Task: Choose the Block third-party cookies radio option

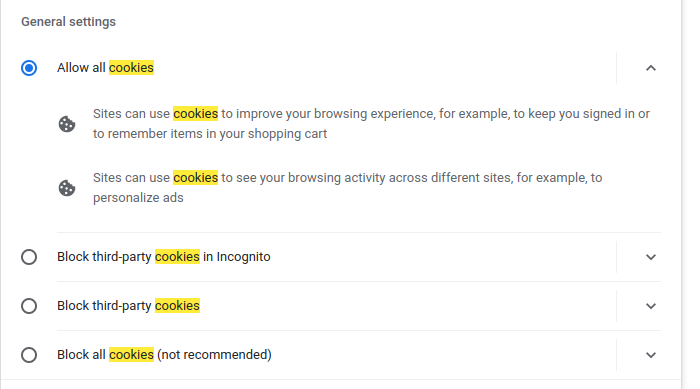Action: tap(29, 306)
